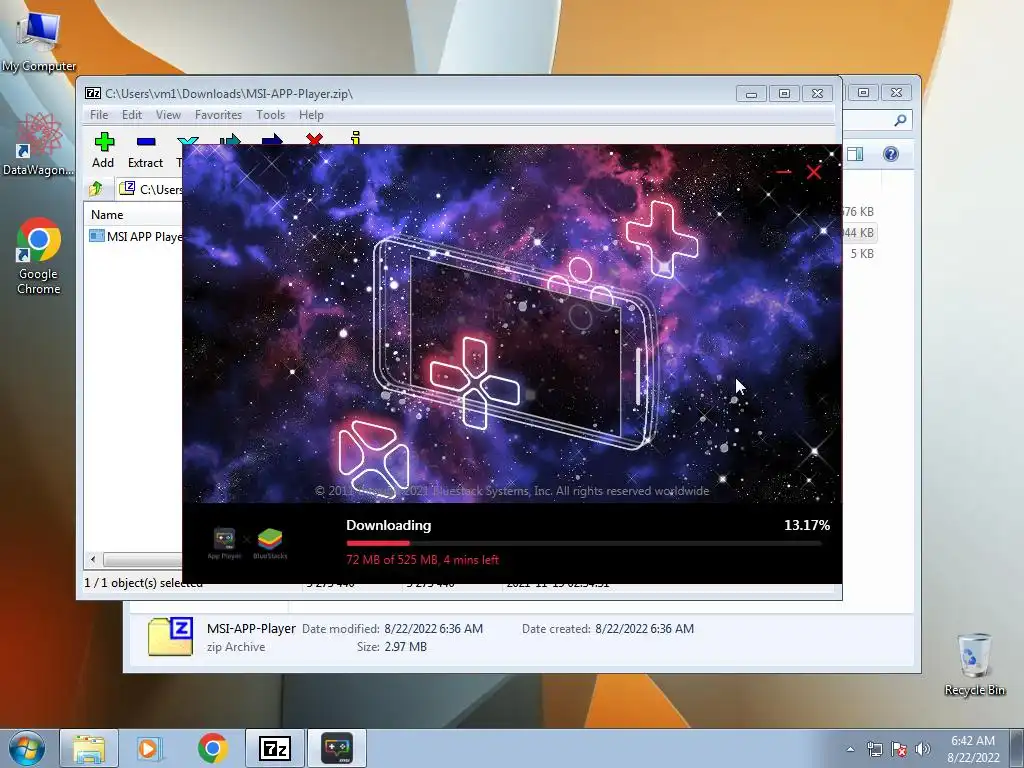Click the download progress bar in installer
Image resolution: width=1024 pixels, height=768 pixels.
(x=584, y=543)
